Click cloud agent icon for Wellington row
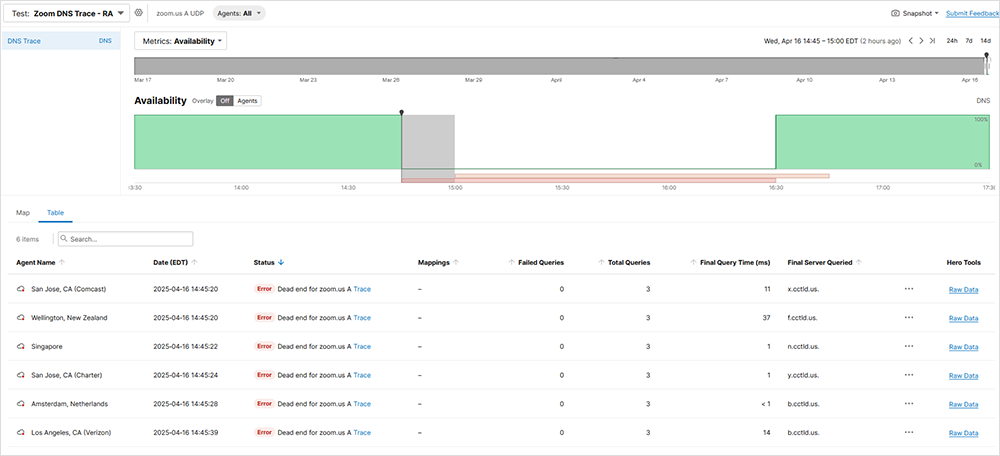The height and width of the screenshot is (456, 1000). click(x=21, y=317)
